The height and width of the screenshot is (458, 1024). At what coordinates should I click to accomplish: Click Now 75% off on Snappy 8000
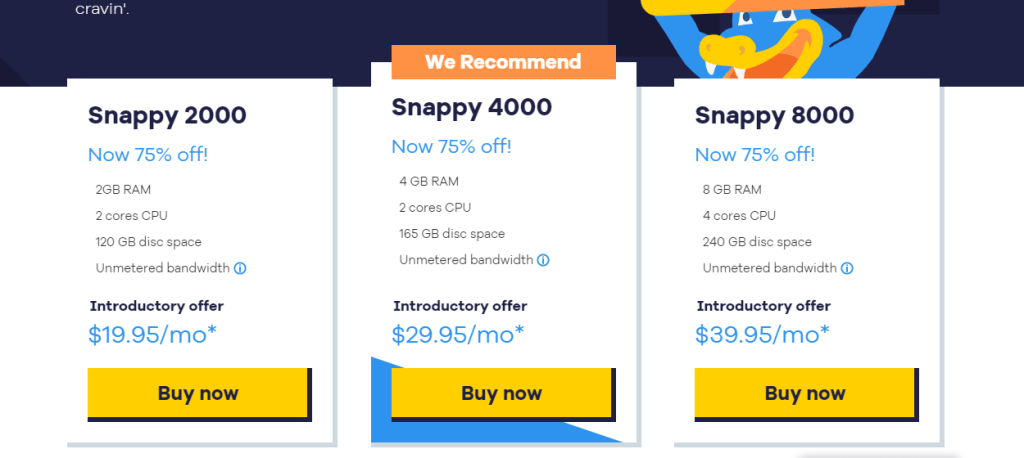pyautogui.click(x=755, y=154)
